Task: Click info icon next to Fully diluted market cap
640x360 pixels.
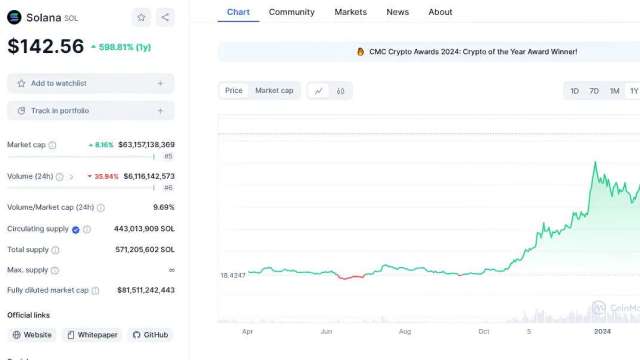Action: tap(95, 291)
